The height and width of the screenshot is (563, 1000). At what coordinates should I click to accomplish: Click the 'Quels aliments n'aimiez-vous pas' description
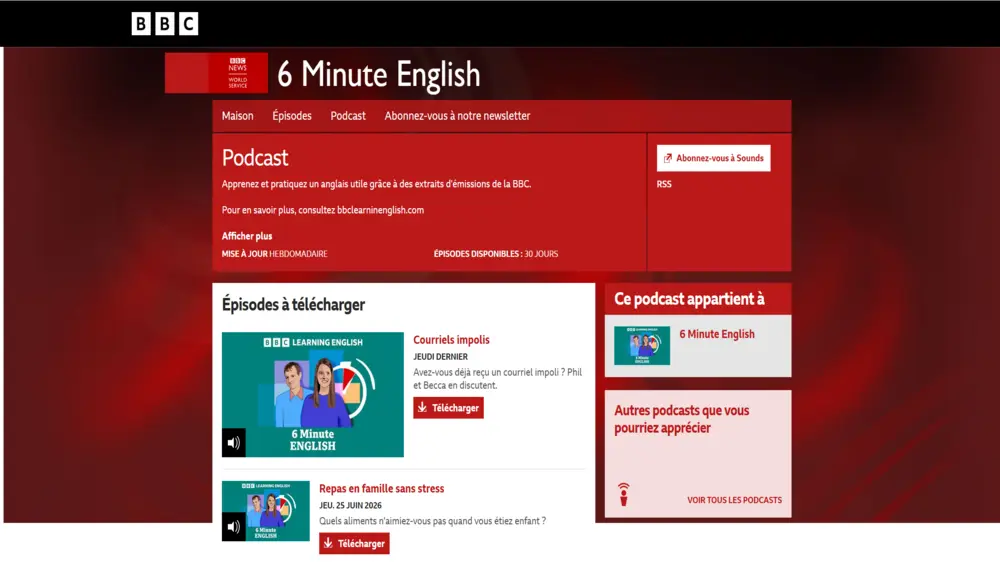click(x=432, y=521)
